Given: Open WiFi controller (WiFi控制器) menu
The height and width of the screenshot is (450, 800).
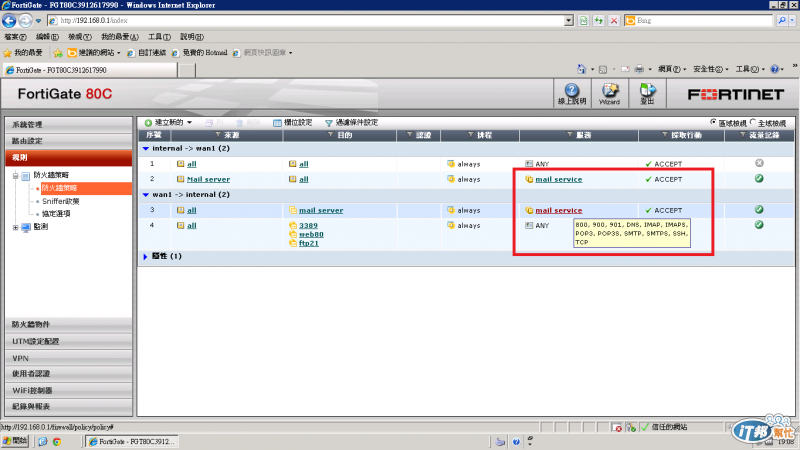Looking at the screenshot, I should pyautogui.click(x=69, y=390).
